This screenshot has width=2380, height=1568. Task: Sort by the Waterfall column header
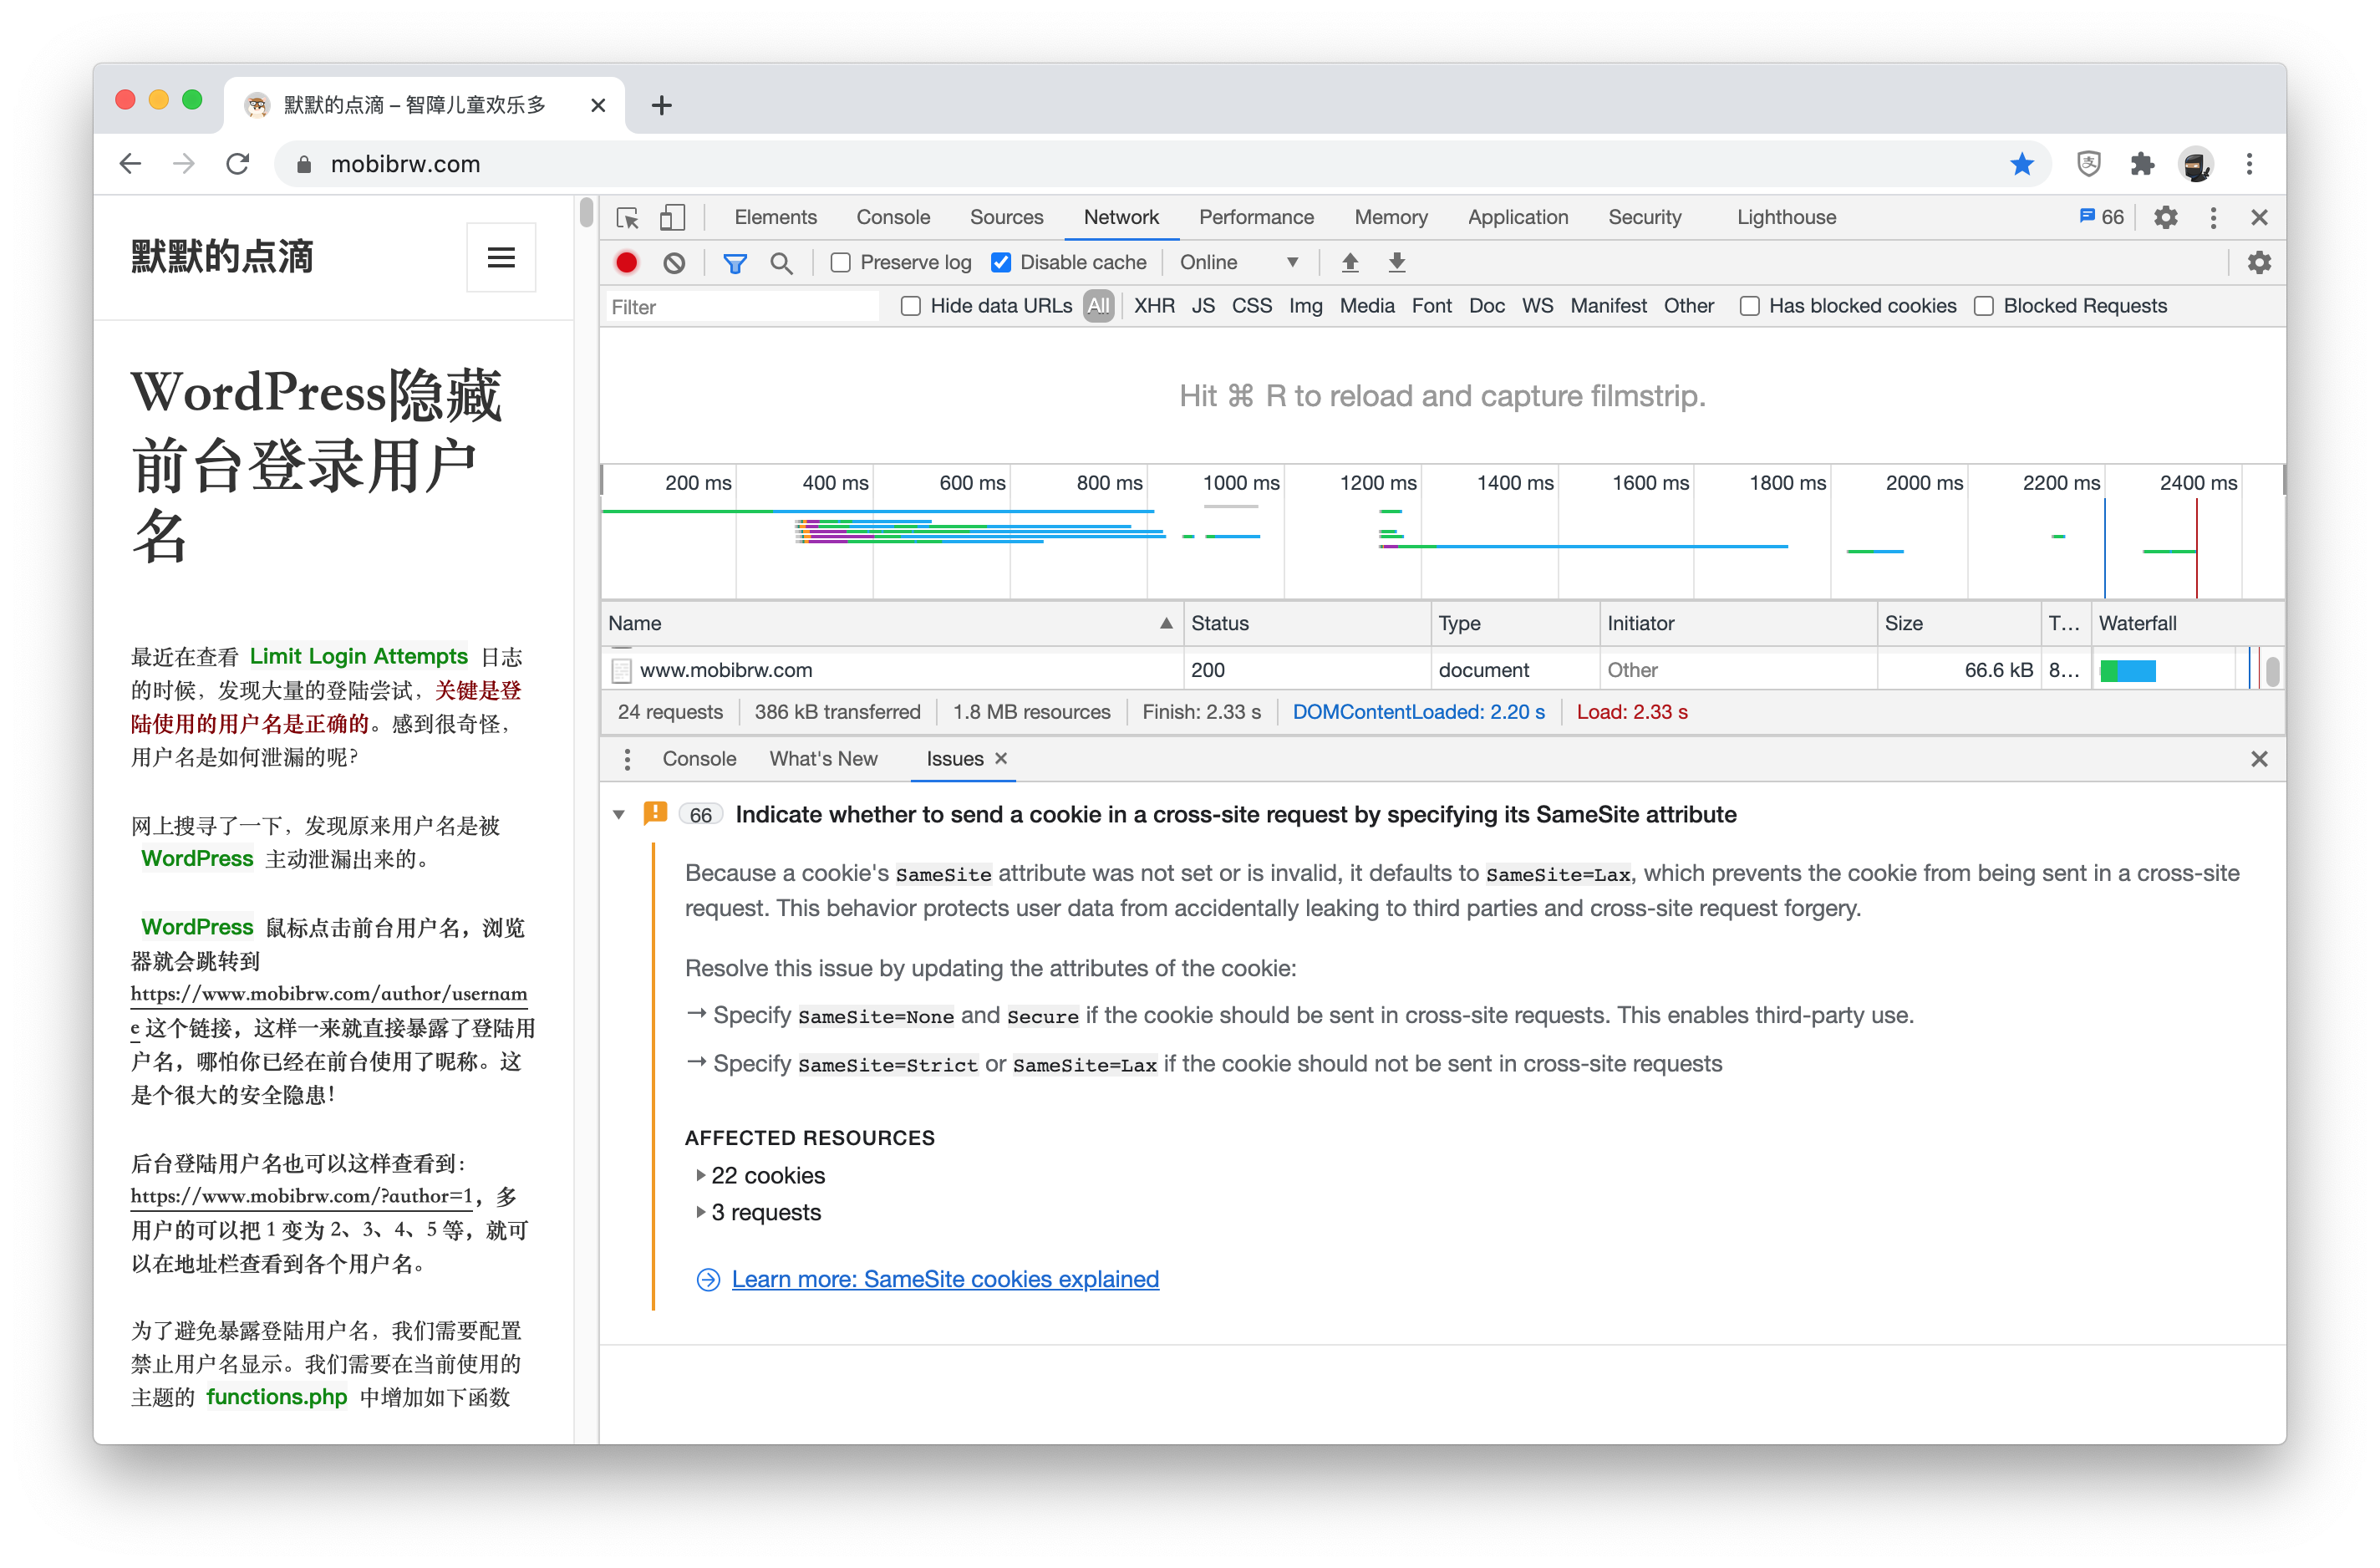tap(2187, 623)
